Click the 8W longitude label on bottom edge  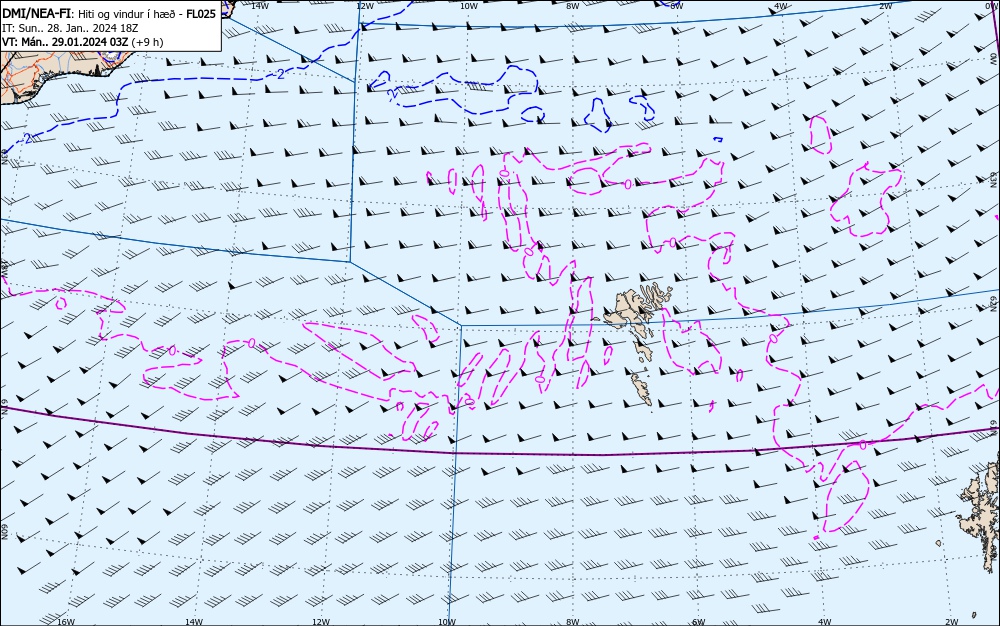[573, 622]
